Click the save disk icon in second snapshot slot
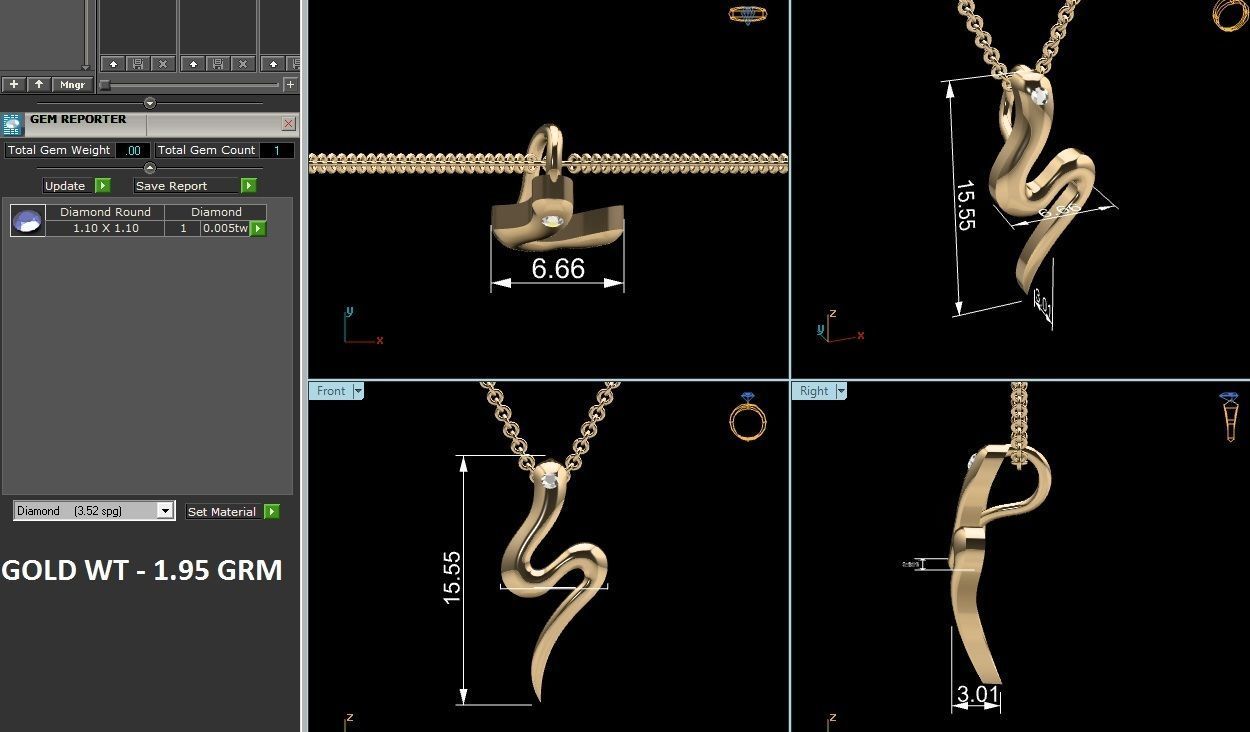This screenshot has height=732, width=1250. click(x=218, y=64)
